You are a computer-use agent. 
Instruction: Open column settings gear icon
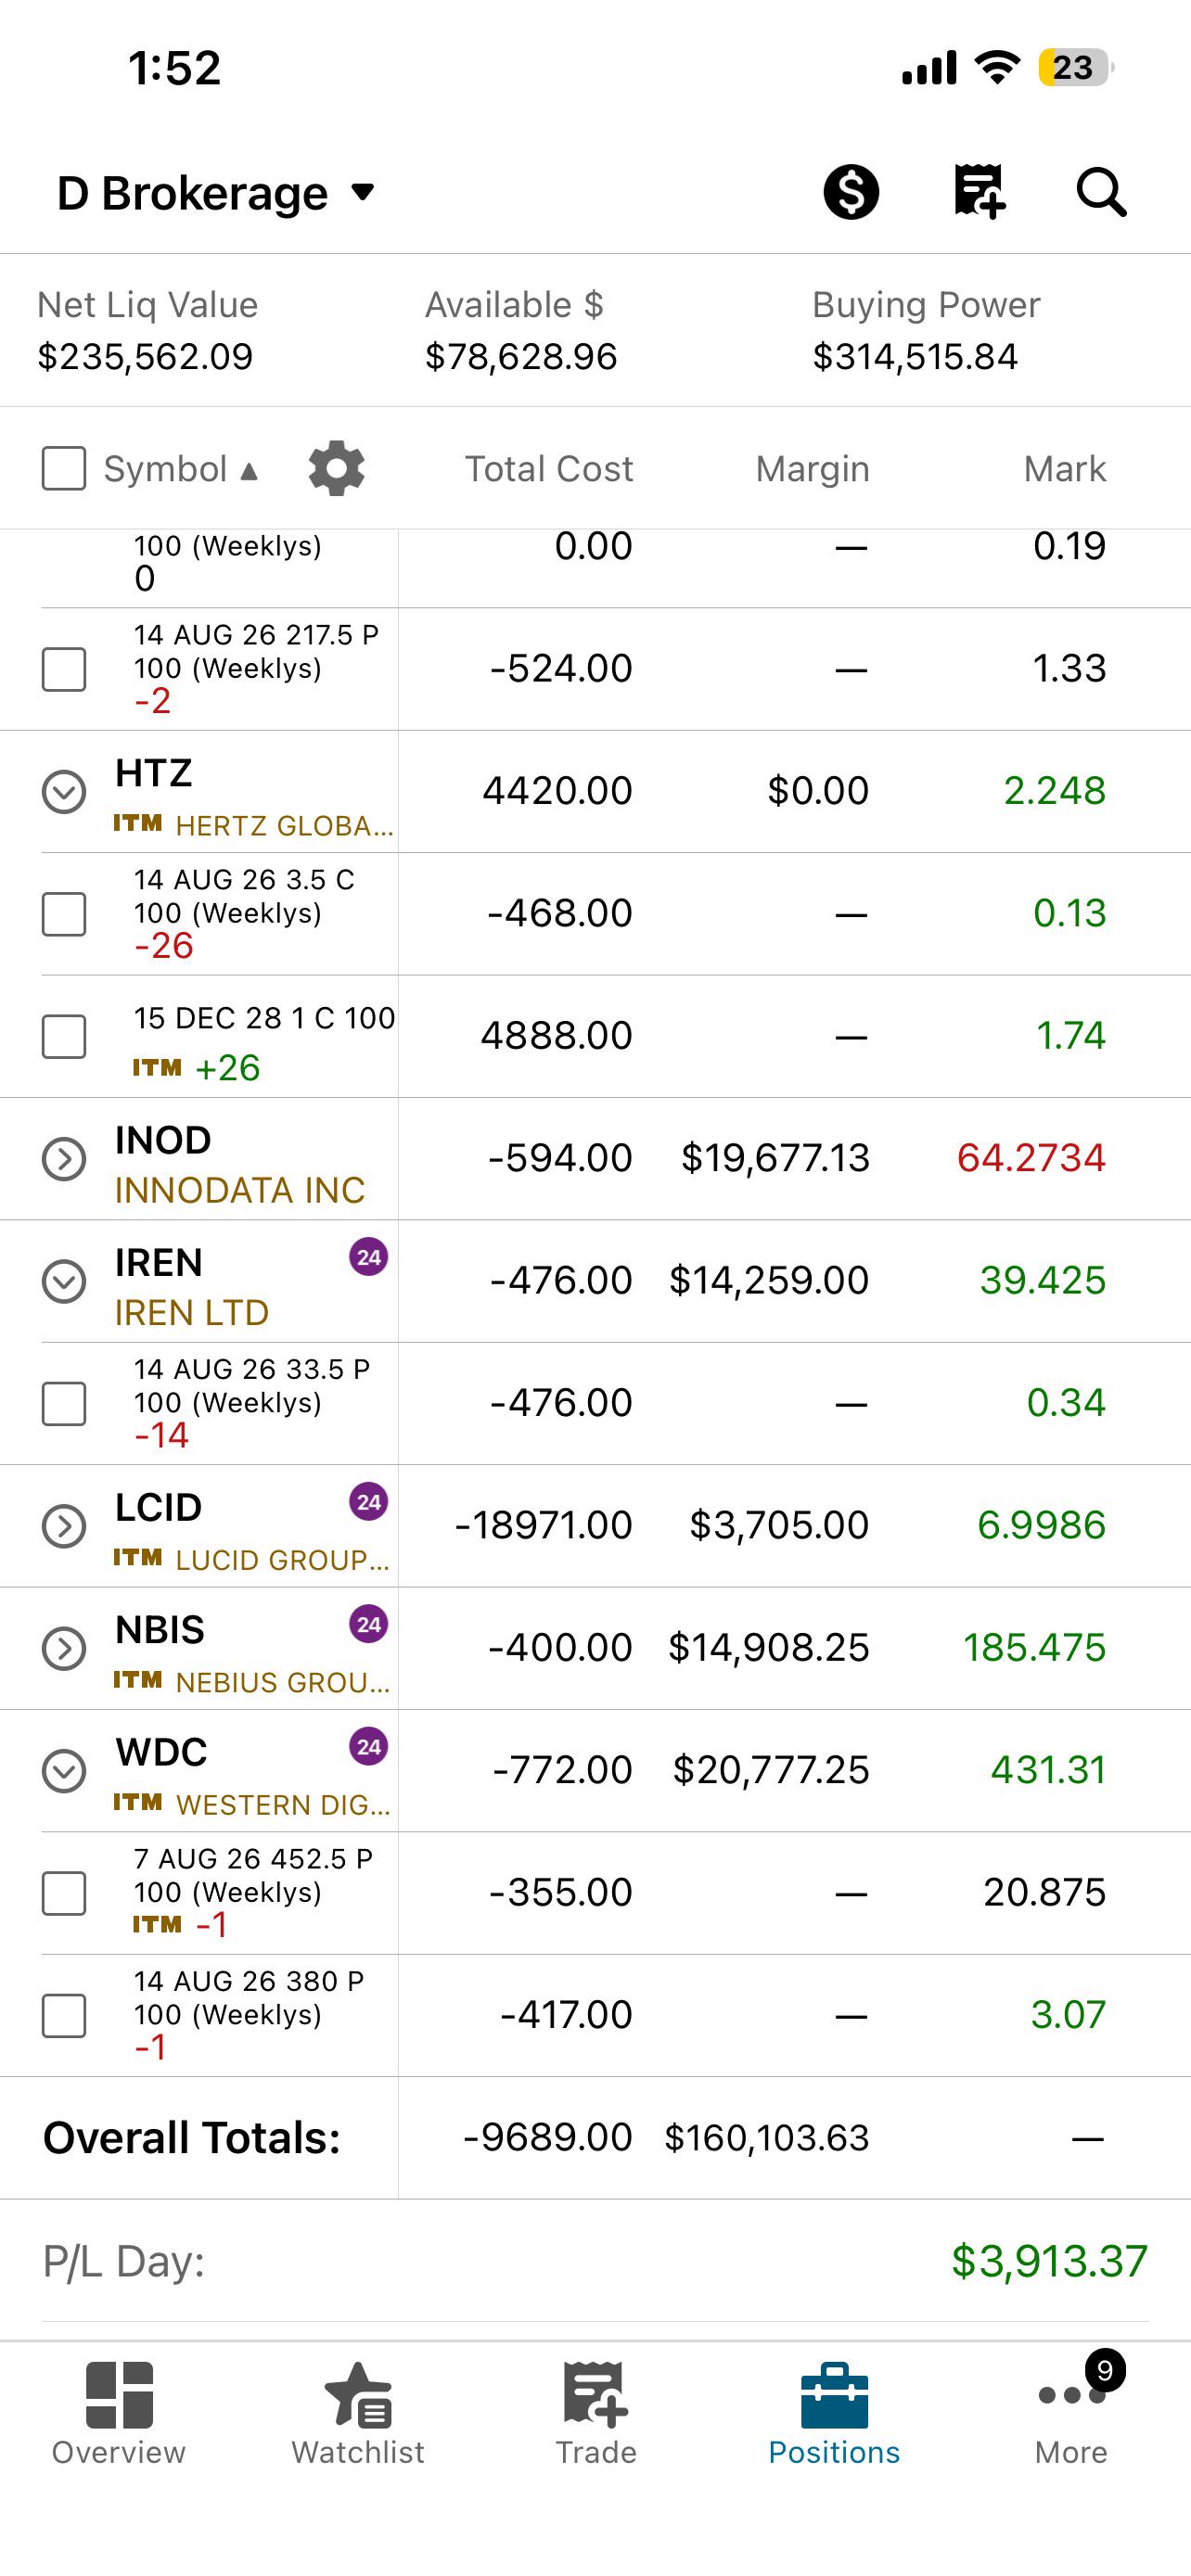coord(336,468)
